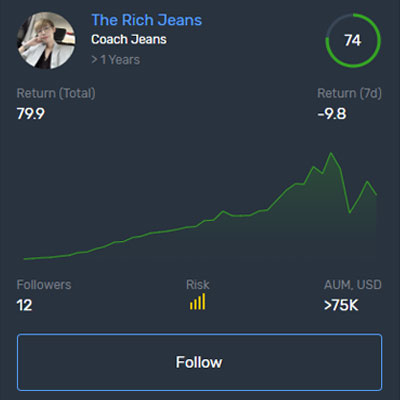Click the 7-day return value -9.8
The height and width of the screenshot is (400, 400).
[332, 114]
